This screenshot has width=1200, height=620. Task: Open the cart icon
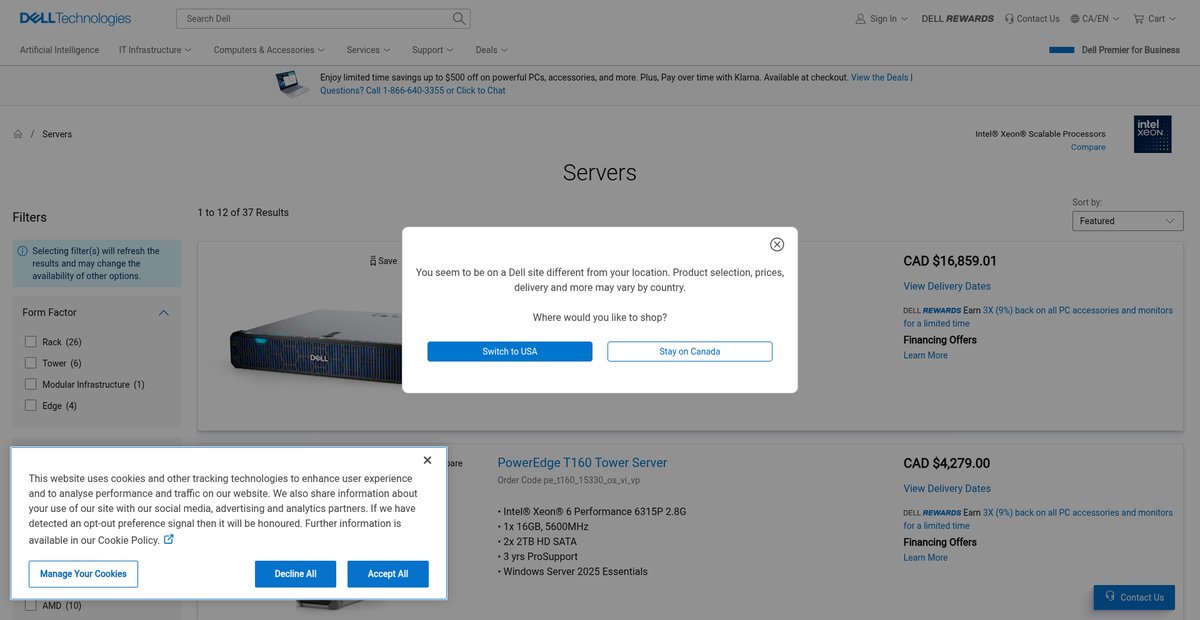(x=1138, y=18)
